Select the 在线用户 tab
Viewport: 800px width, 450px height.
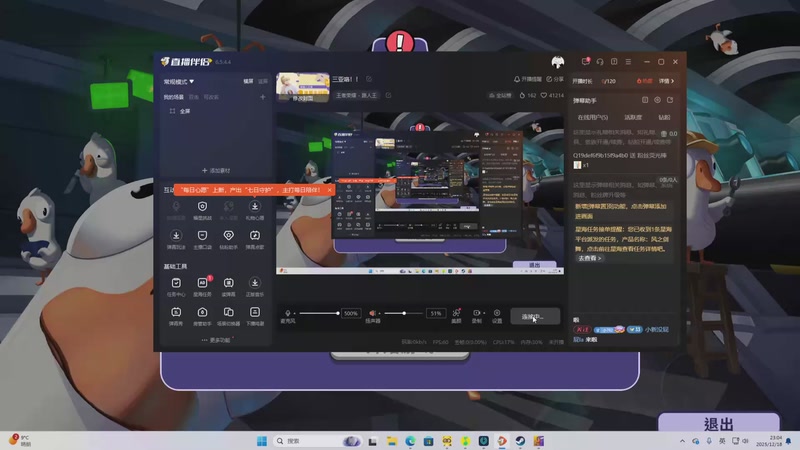[x=592, y=117]
